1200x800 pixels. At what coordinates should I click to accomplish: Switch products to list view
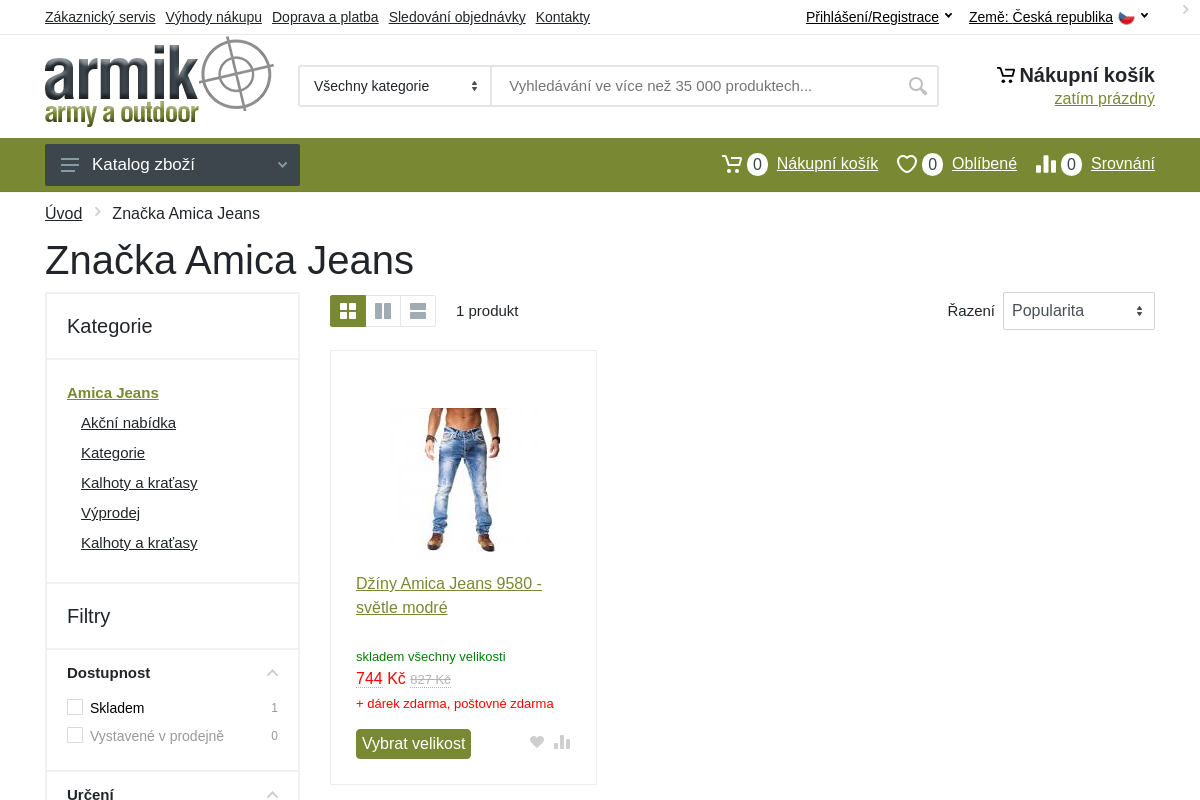click(417, 311)
